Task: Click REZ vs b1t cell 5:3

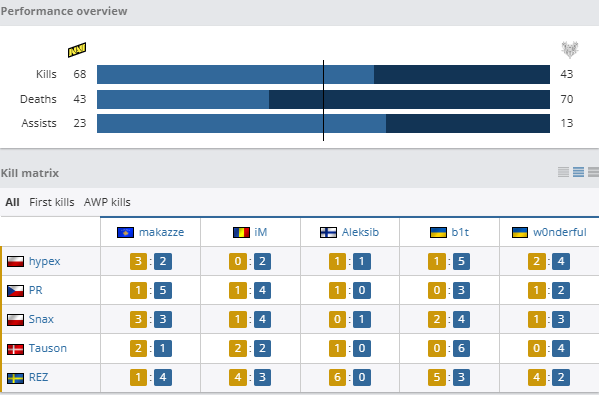Action: [x=449, y=377]
